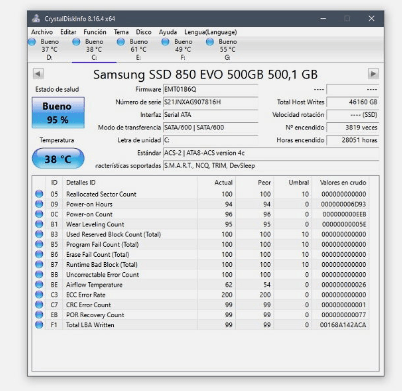Click status icon for Airflow Temperature
The width and height of the screenshot is (402, 391).
click(x=39, y=285)
